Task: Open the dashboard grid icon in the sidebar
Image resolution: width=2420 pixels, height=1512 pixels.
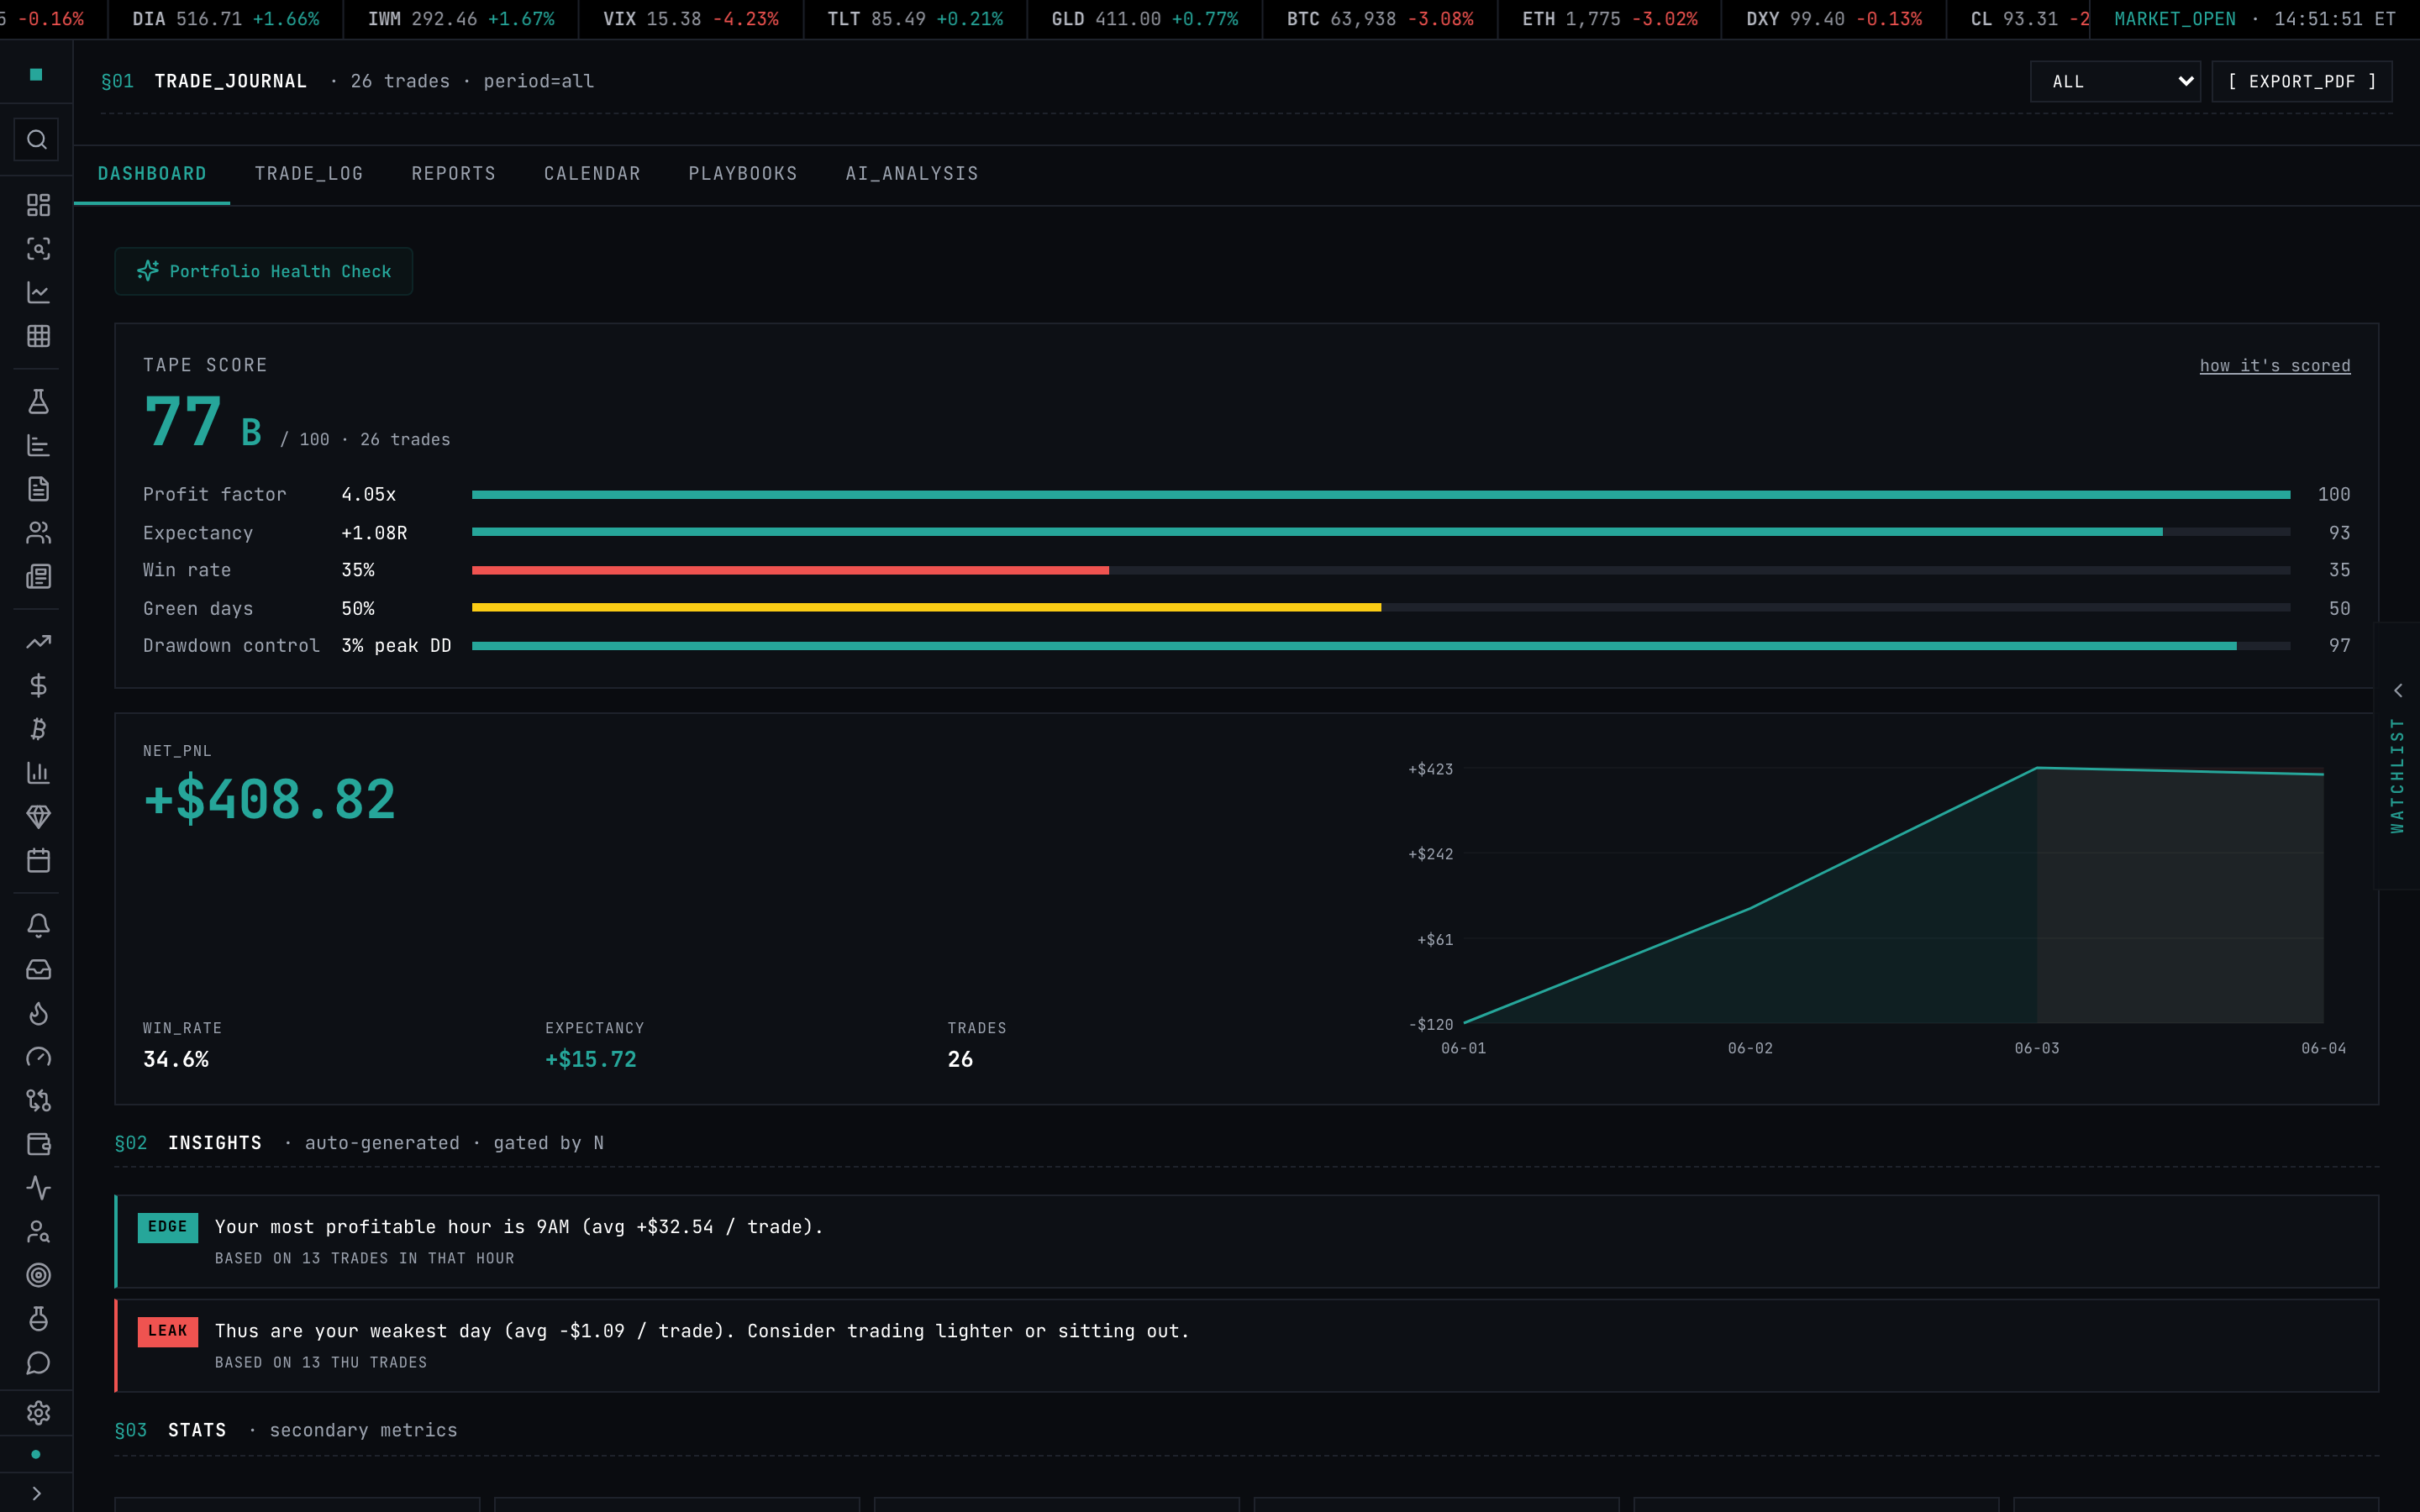Action: click(x=38, y=205)
